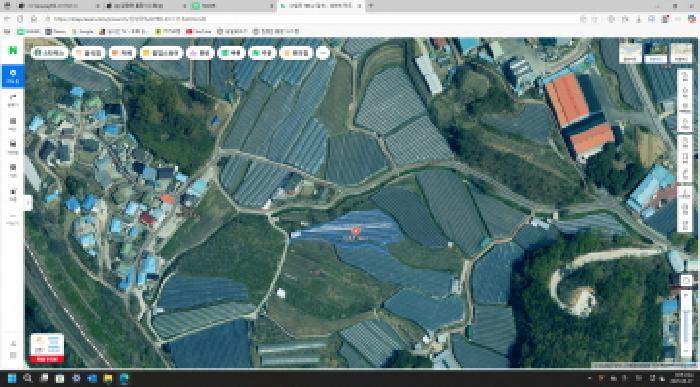This screenshot has width=700, height=387.
Task: Select the active Naver Map browser tab
Action: pyautogui.click(x=320, y=6)
